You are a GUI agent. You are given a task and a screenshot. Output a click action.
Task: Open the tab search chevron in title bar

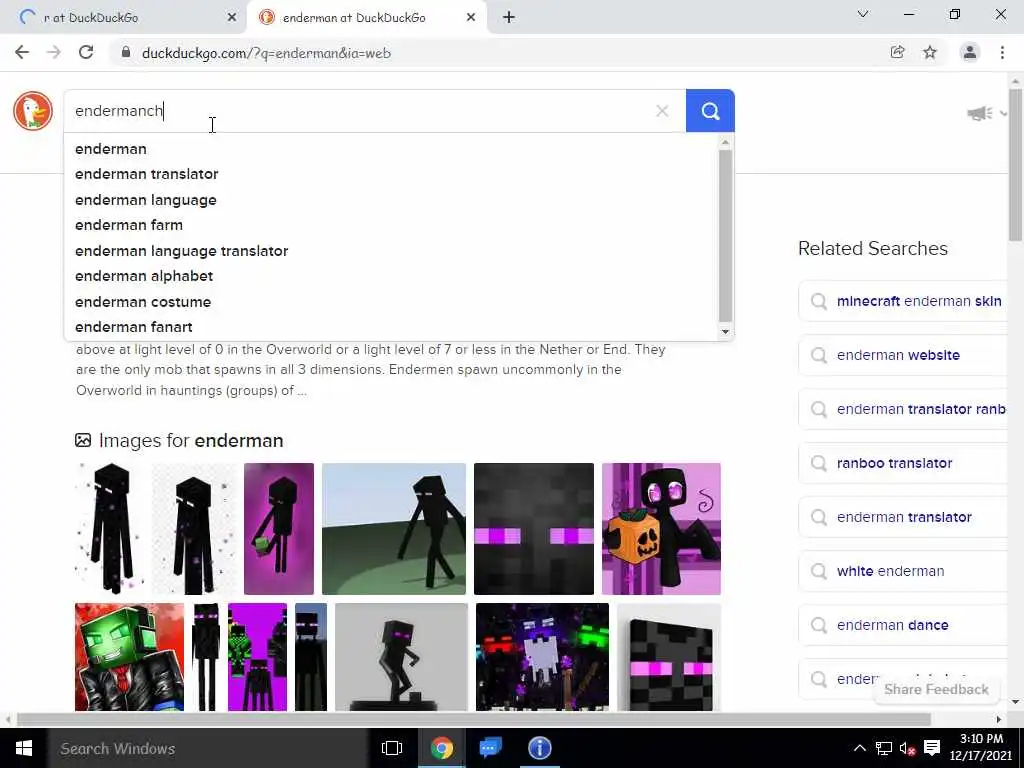pyautogui.click(x=863, y=14)
